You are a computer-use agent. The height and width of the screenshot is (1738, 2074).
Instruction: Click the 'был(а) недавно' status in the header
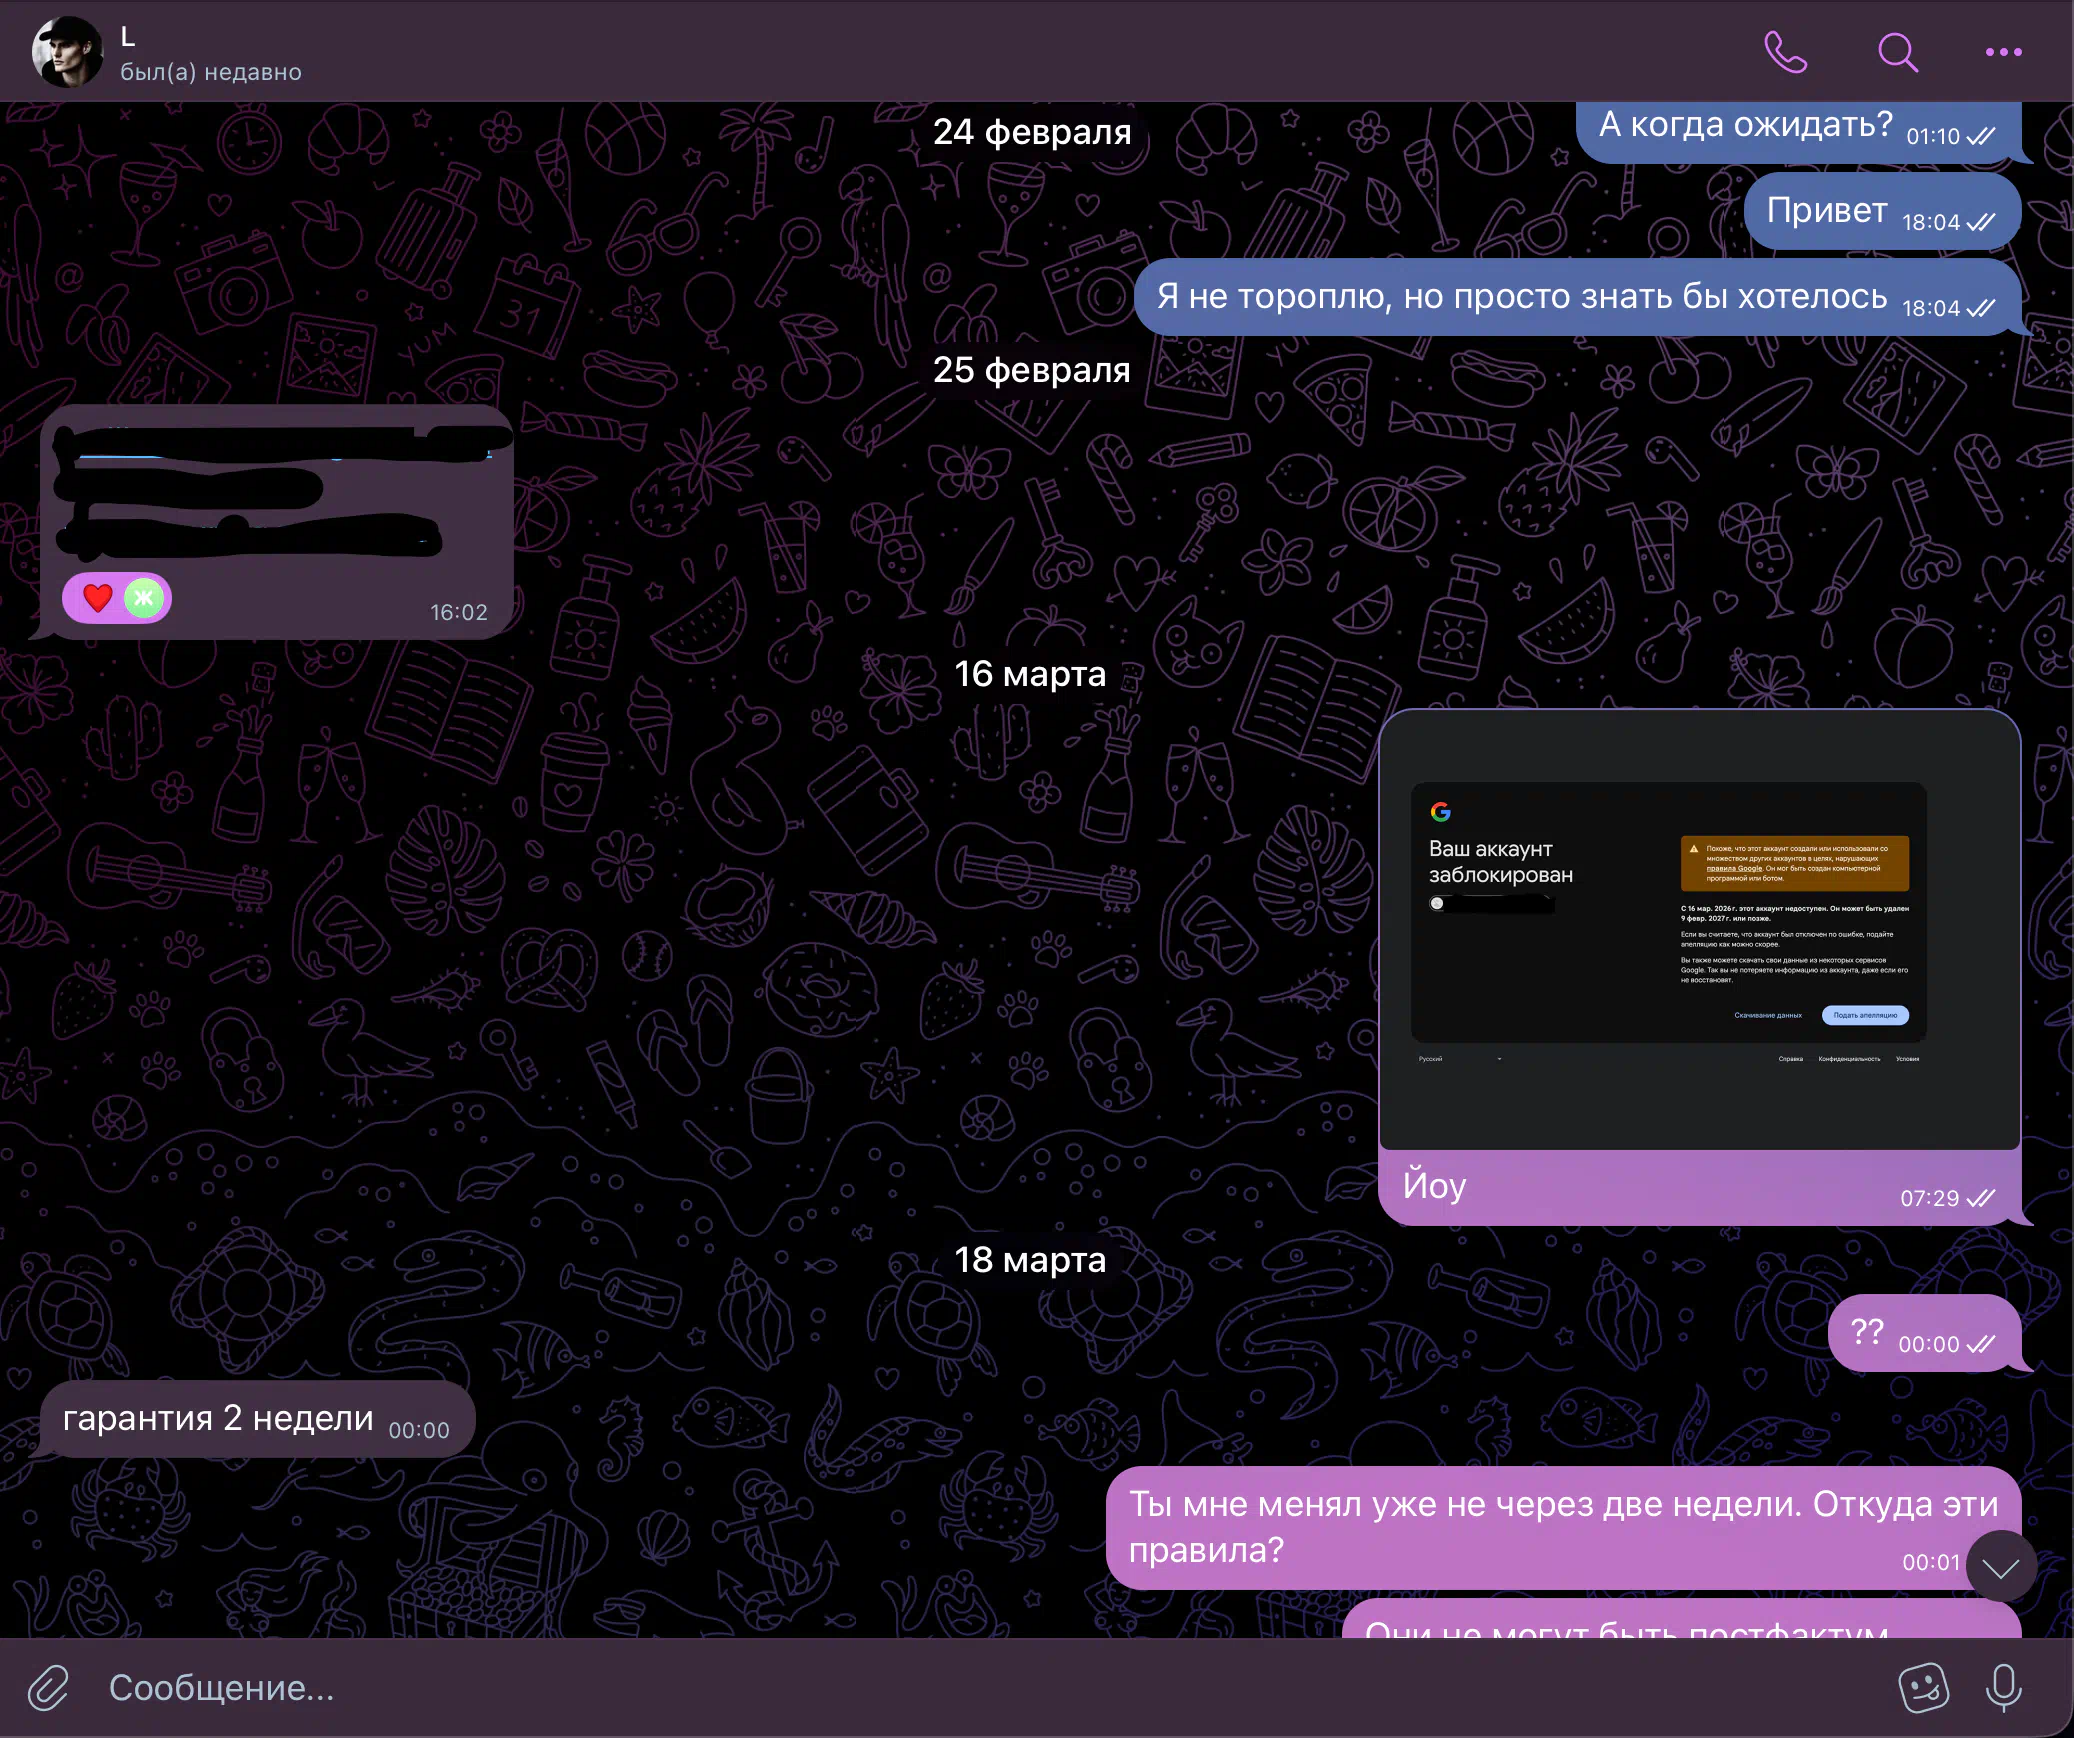click(211, 72)
